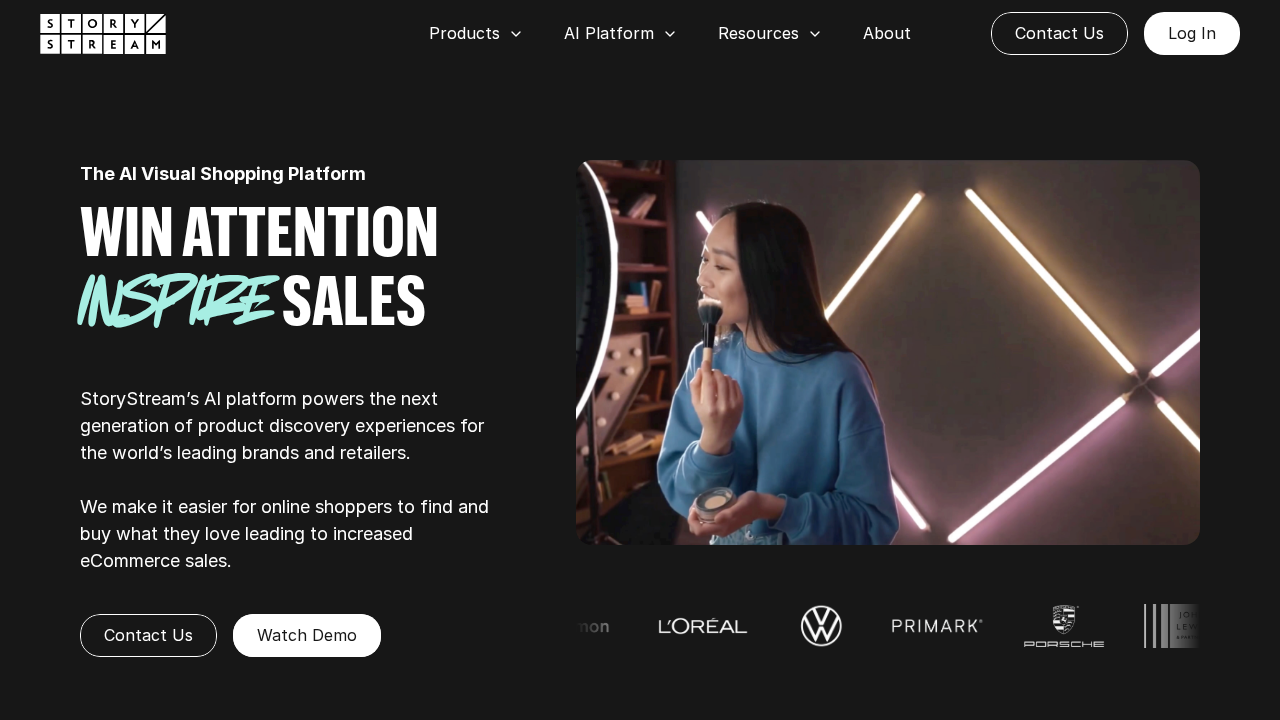
Task: Click the Primark brand logo
Action: [937, 626]
